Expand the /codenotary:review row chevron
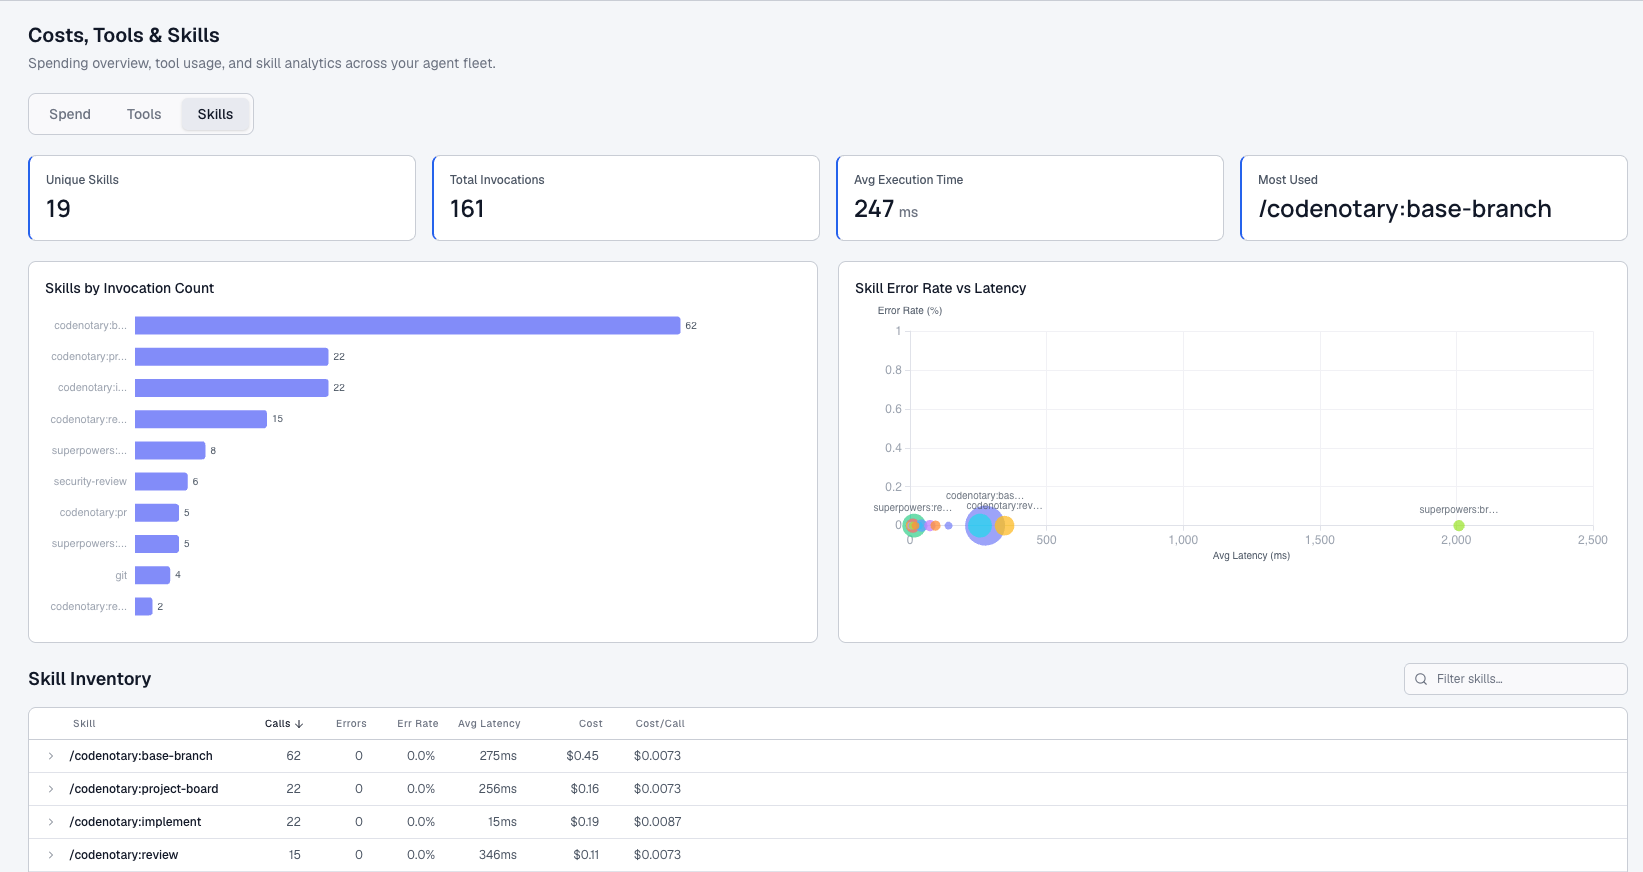This screenshot has width=1643, height=872. coord(51,855)
